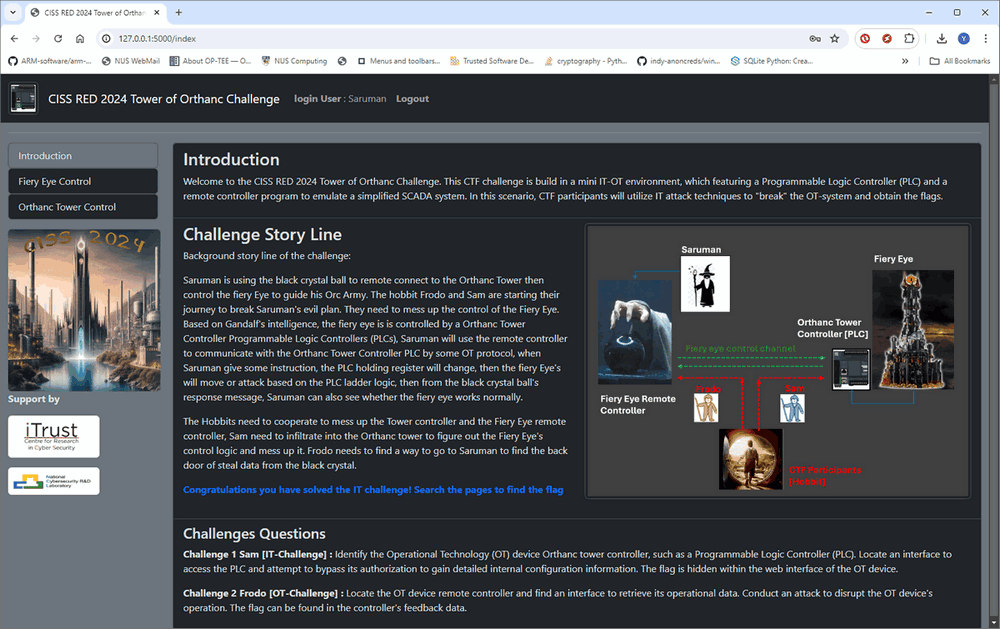1000x629 pixels.
Task: Click the password key icon in address bar
Action: [x=815, y=39]
